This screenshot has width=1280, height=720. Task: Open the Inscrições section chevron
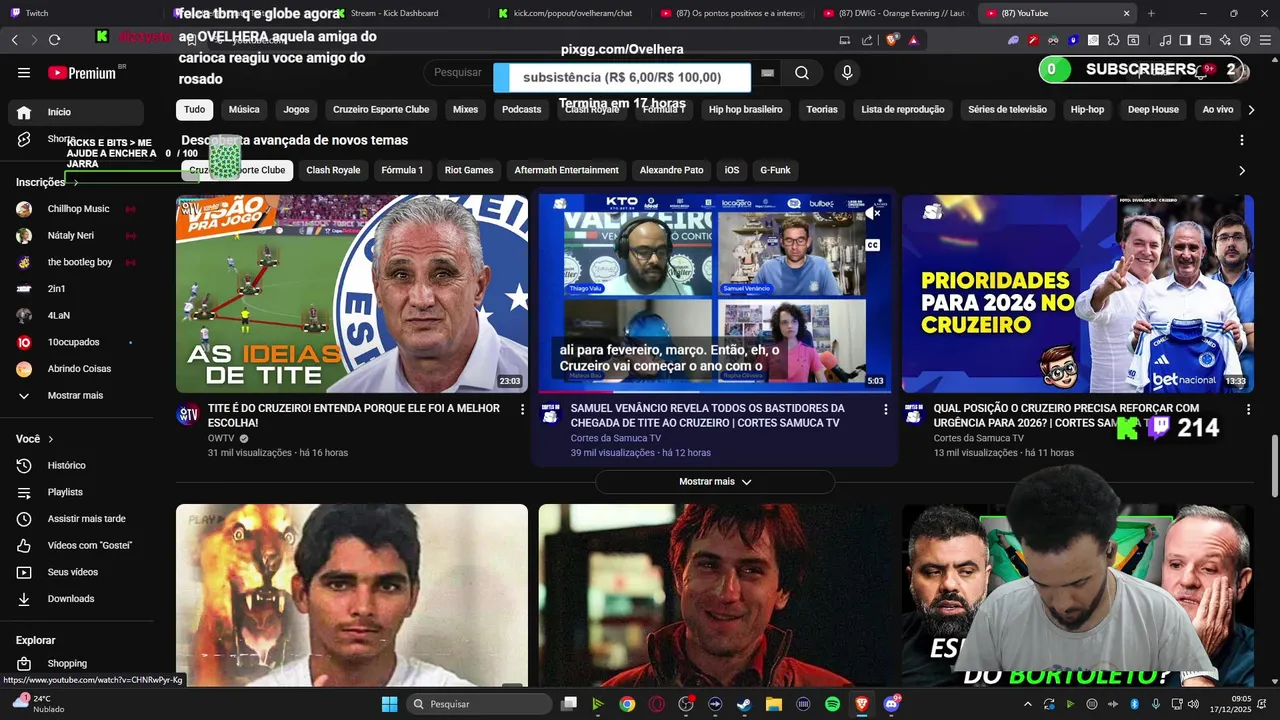(x=75, y=183)
